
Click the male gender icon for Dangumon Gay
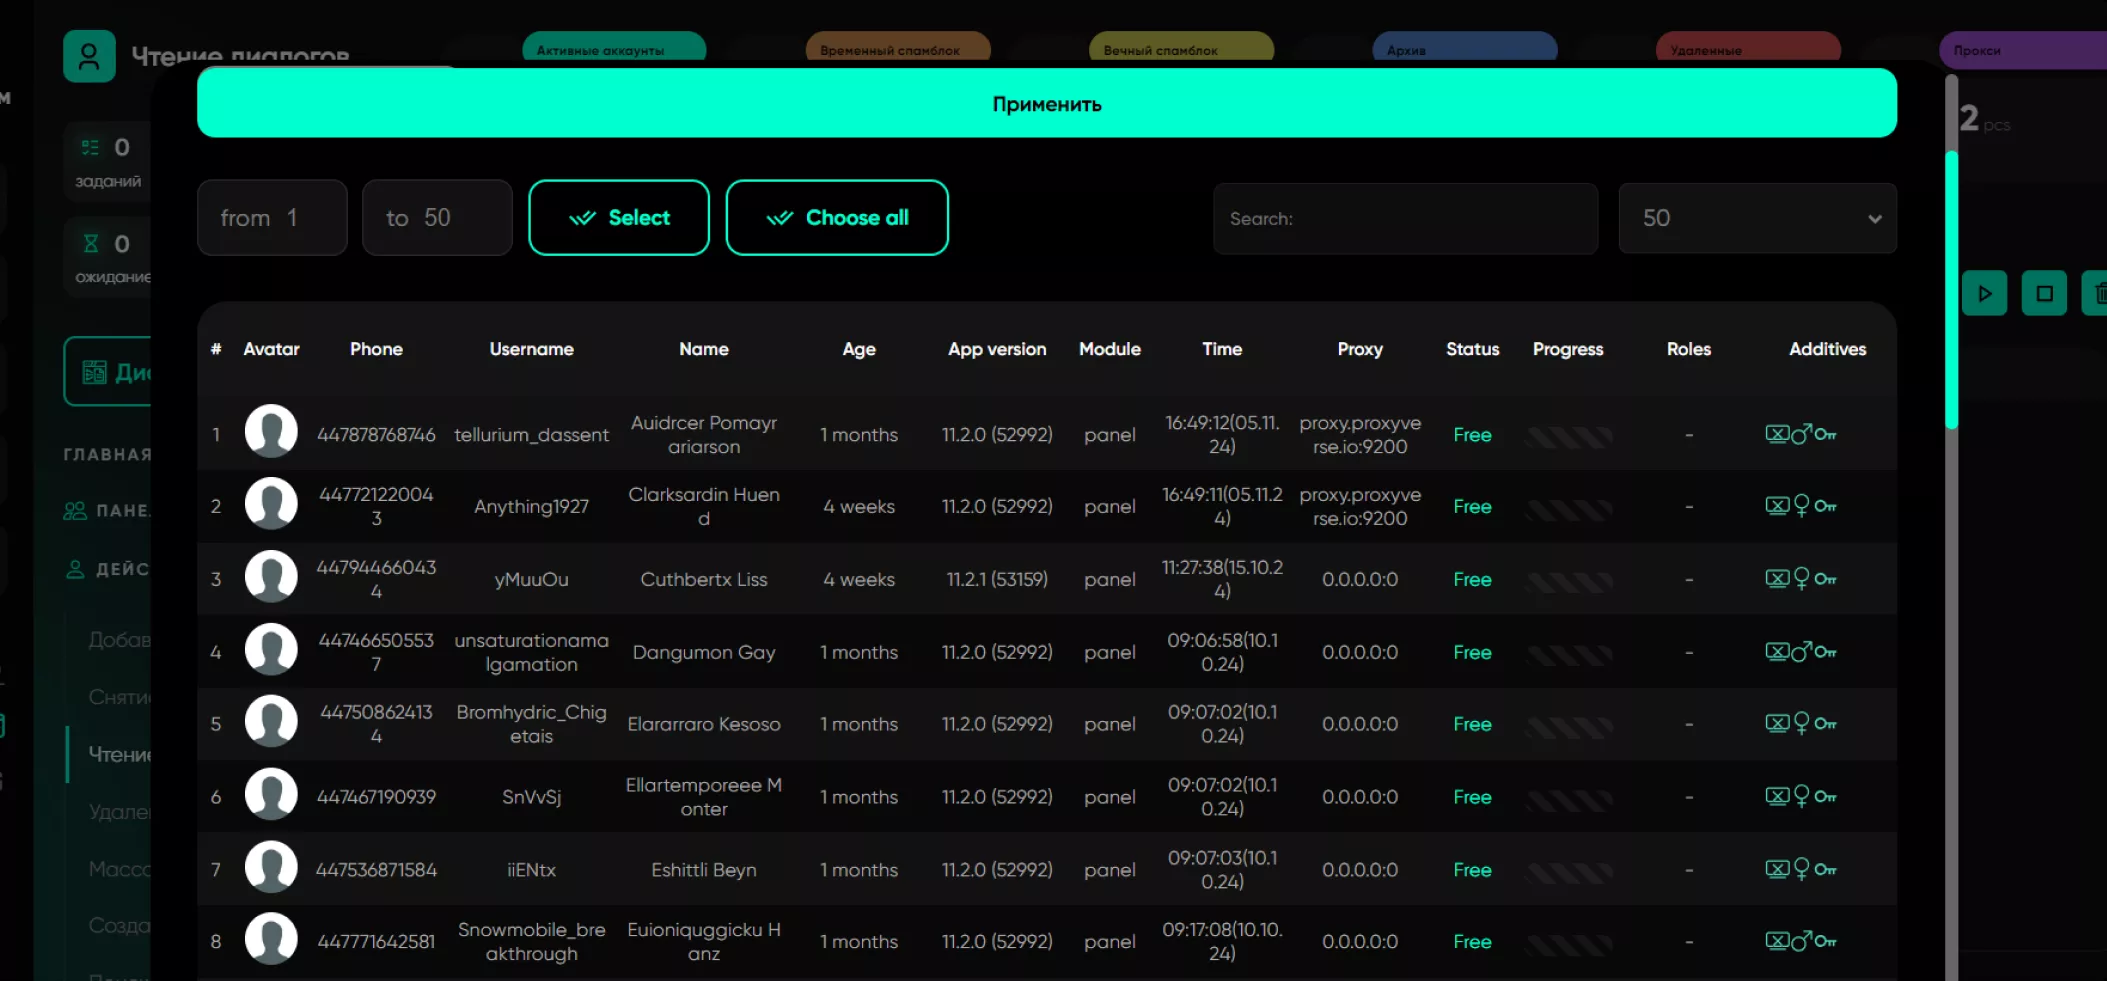(1802, 652)
